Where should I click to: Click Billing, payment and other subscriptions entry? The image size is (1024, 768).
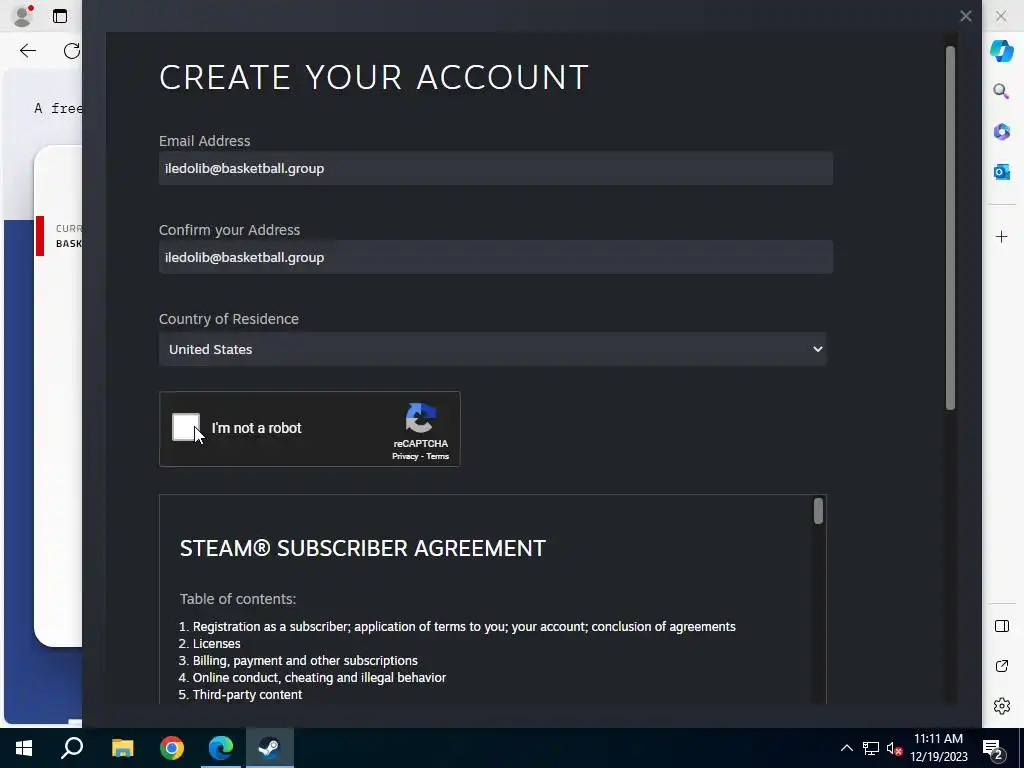point(305,660)
